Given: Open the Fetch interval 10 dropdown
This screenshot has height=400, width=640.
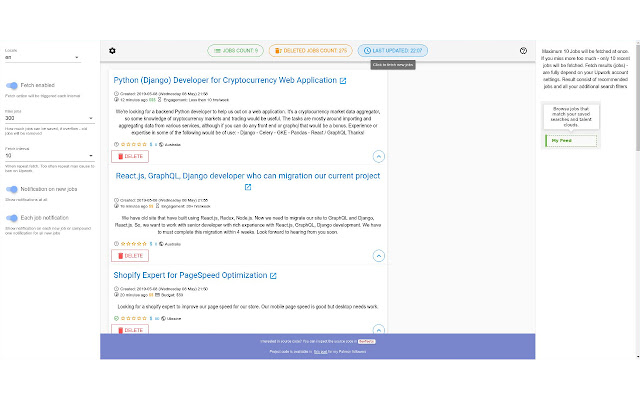Looking at the screenshot, I should click(49, 156).
